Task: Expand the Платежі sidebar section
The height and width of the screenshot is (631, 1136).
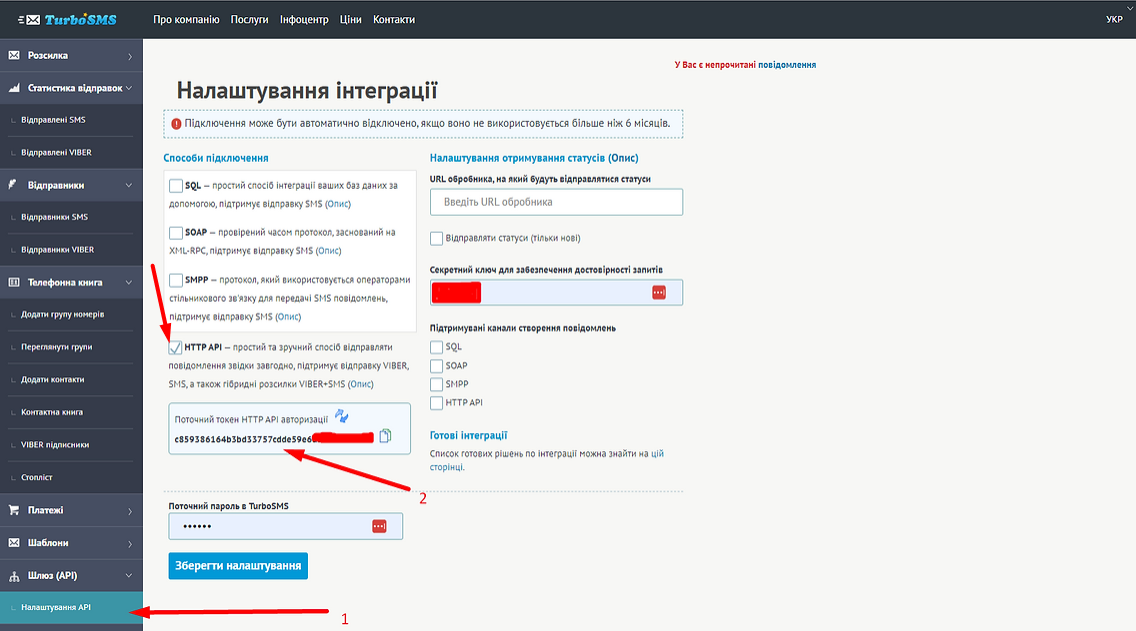Action: click(130, 511)
